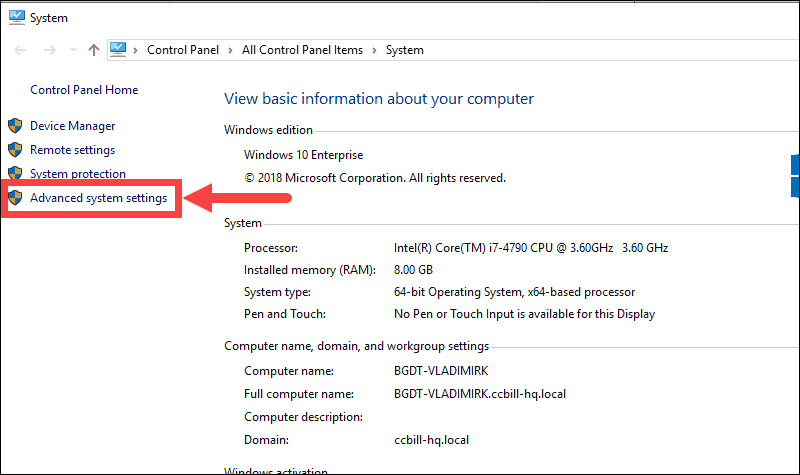Image resolution: width=800 pixels, height=475 pixels.
Task: Click the Intel Core i7-4790 processor value
Action: click(531, 248)
